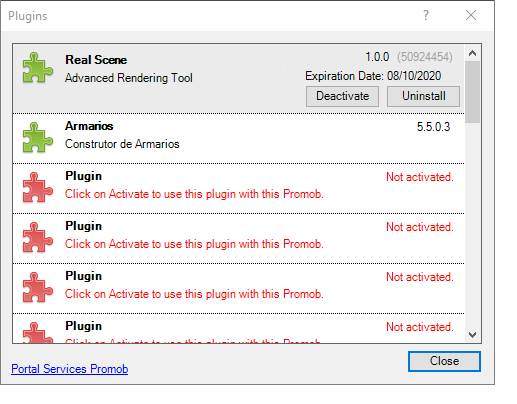Select the second red Plugin puzzle icon
This screenshot has width=517, height=404.
click(37, 237)
